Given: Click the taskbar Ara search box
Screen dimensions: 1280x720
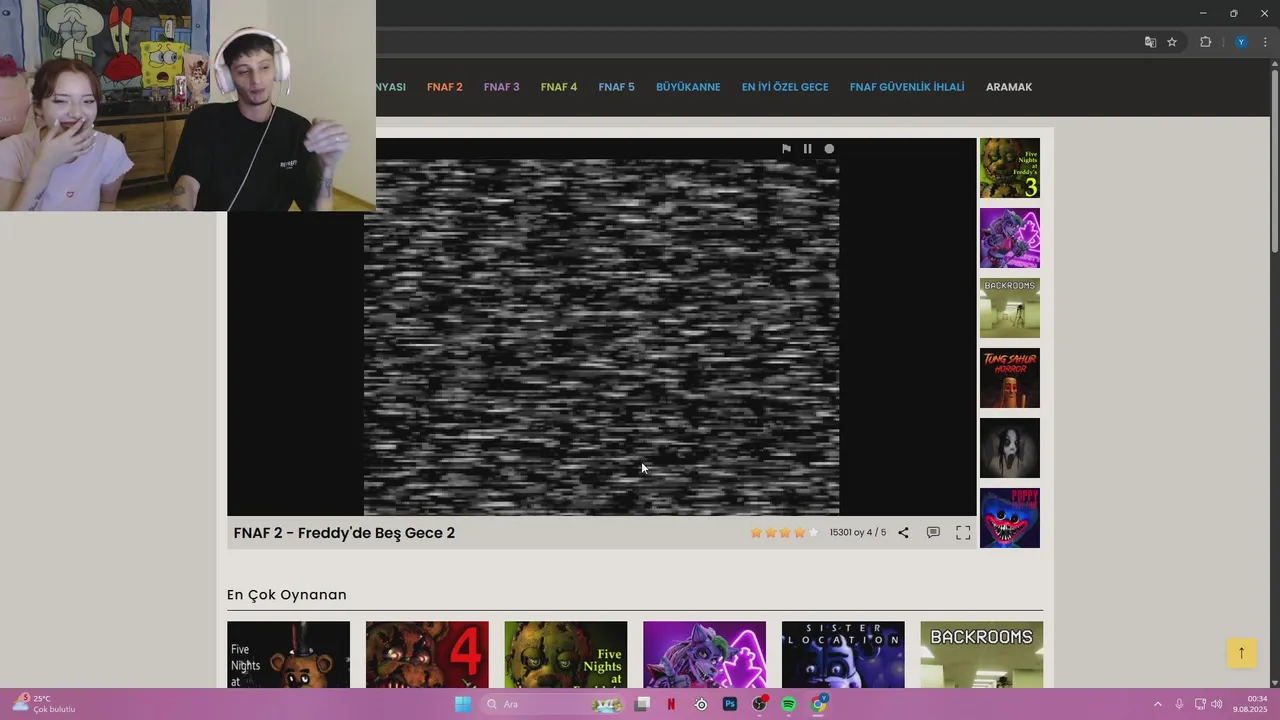Looking at the screenshot, I should click(x=553, y=704).
